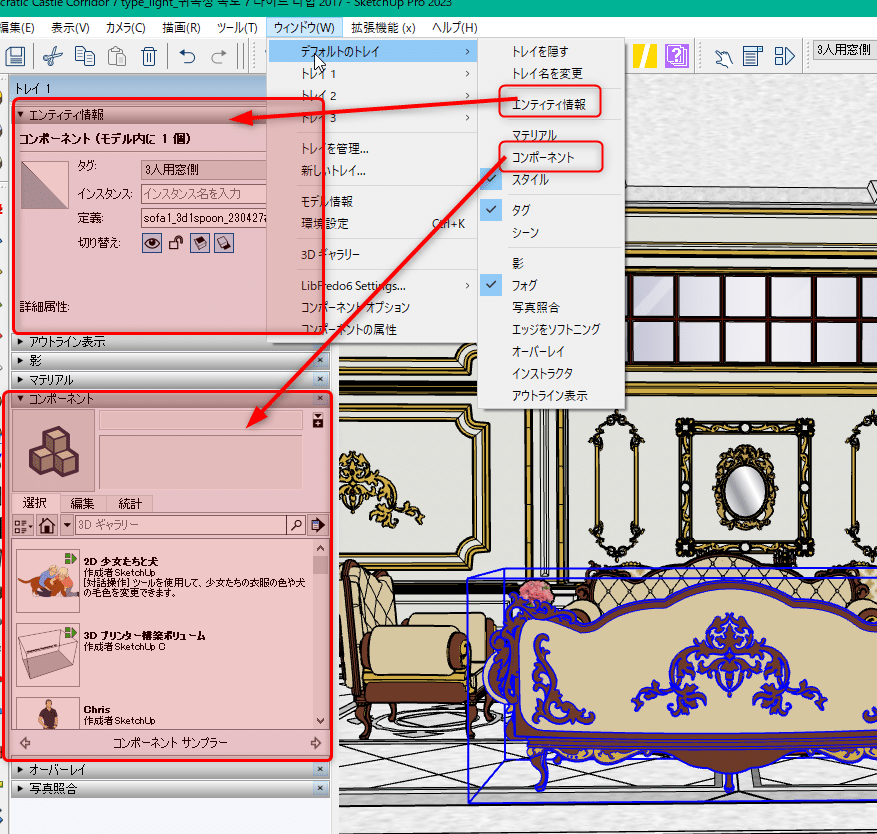Select the 2D 少女たちと犬 component thumbnail
This screenshot has width=877, height=834.
pyautogui.click(x=48, y=581)
